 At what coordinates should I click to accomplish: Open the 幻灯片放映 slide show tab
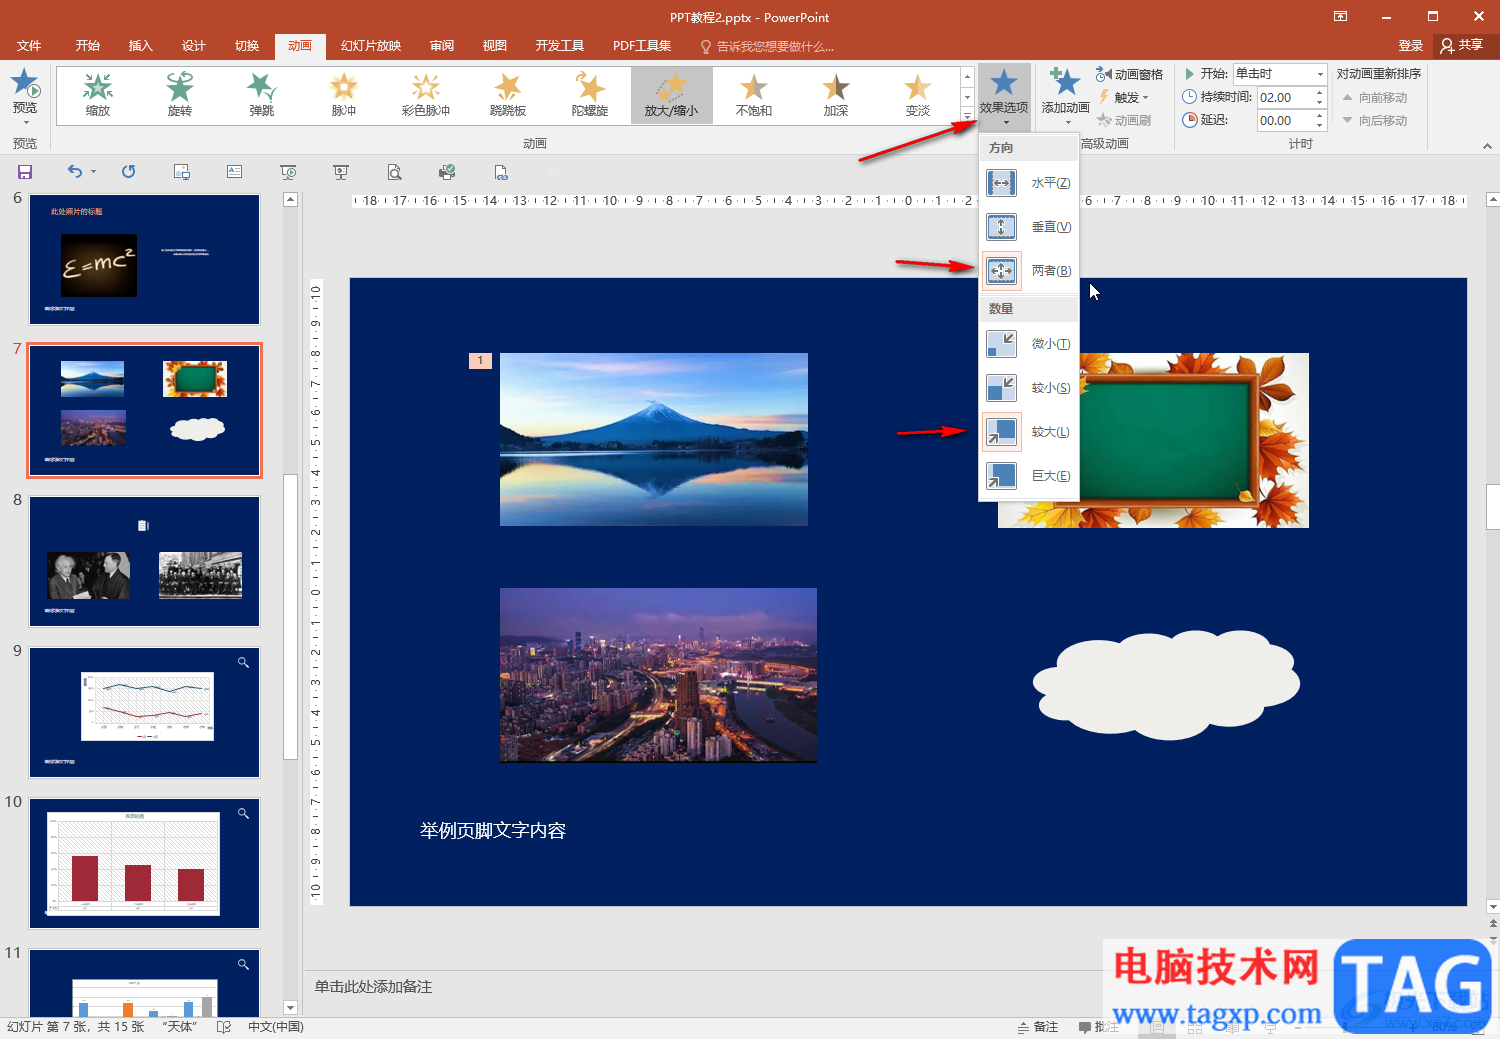tap(370, 46)
